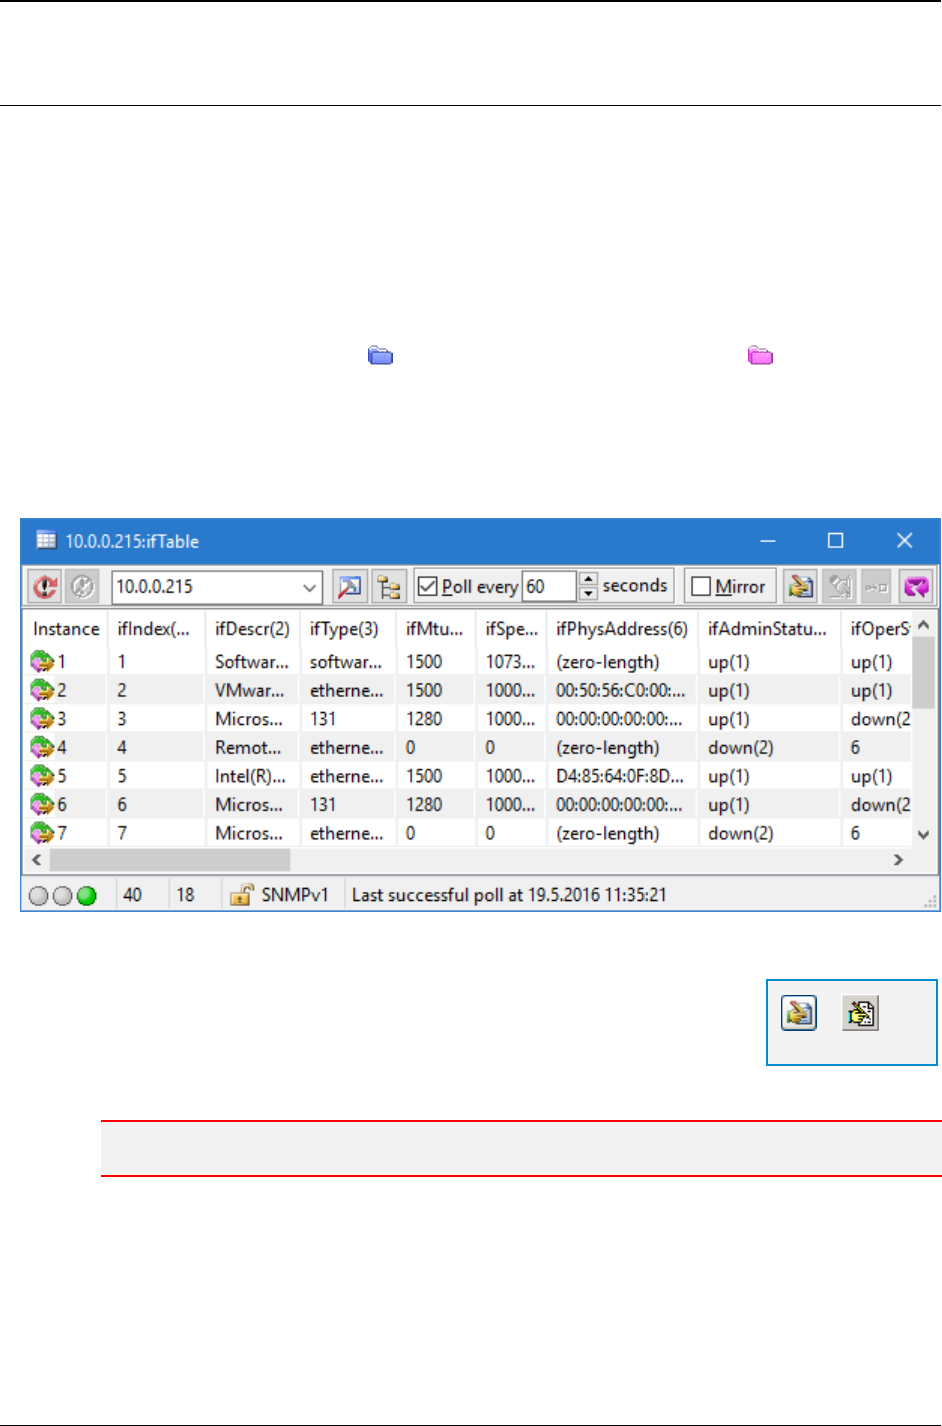Click the vertical scrollbar up arrow
Screen dimensions: 942x1426
coord(924,624)
